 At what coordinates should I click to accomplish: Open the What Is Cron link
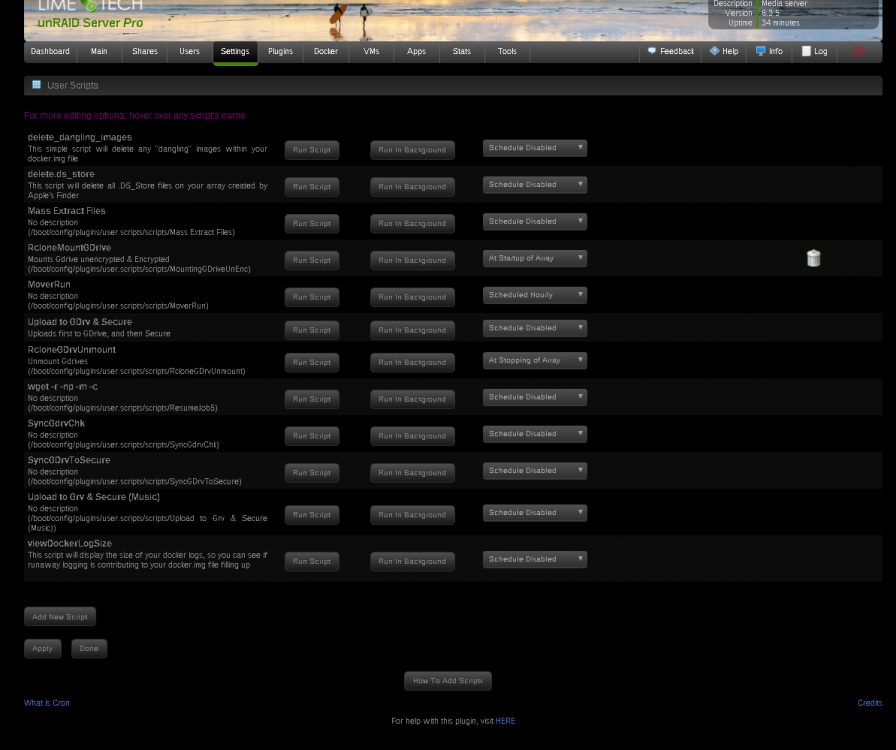click(47, 703)
